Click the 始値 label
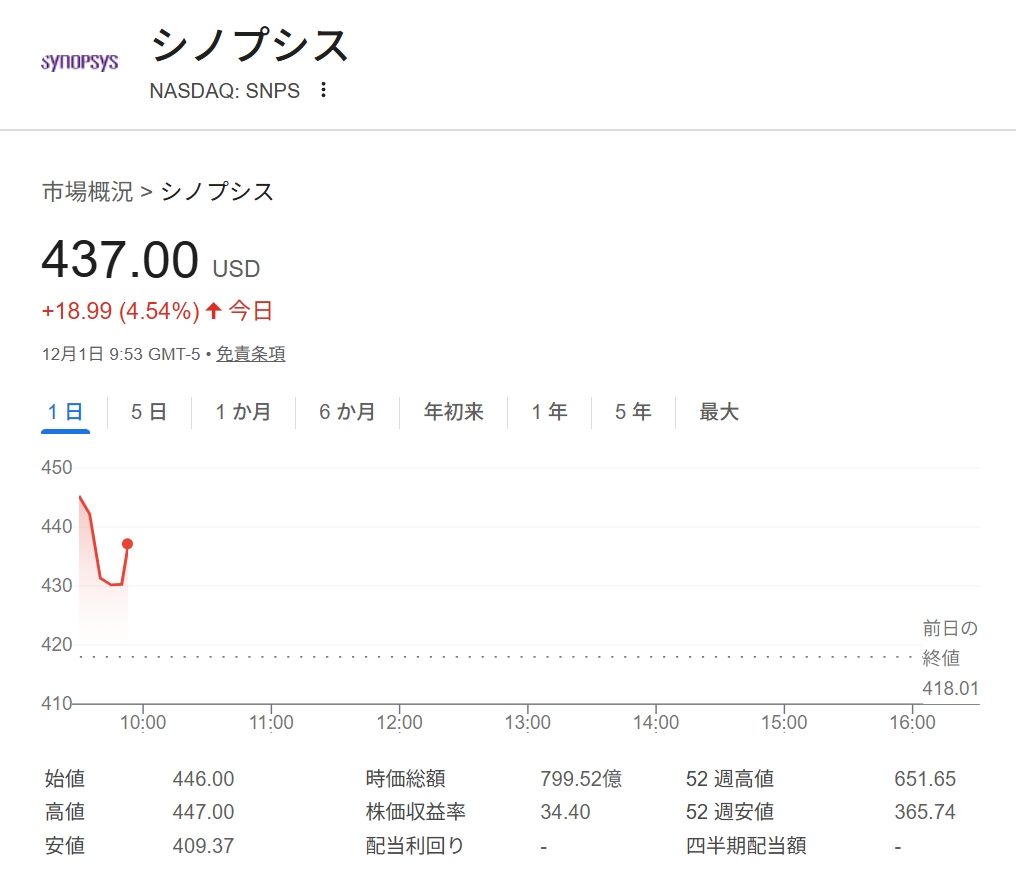Screen dimensions: 1016x885 pyautogui.click(x=65, y=779)
